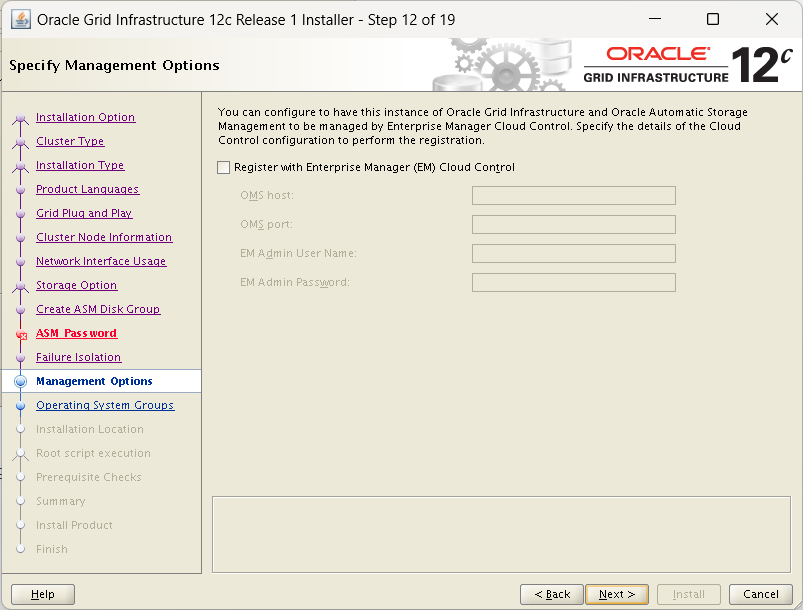Image resolution: width=803 pixels, height=610 pixels.
Task: Open the Operating System Groups step
Action: (x=105, y=405)
